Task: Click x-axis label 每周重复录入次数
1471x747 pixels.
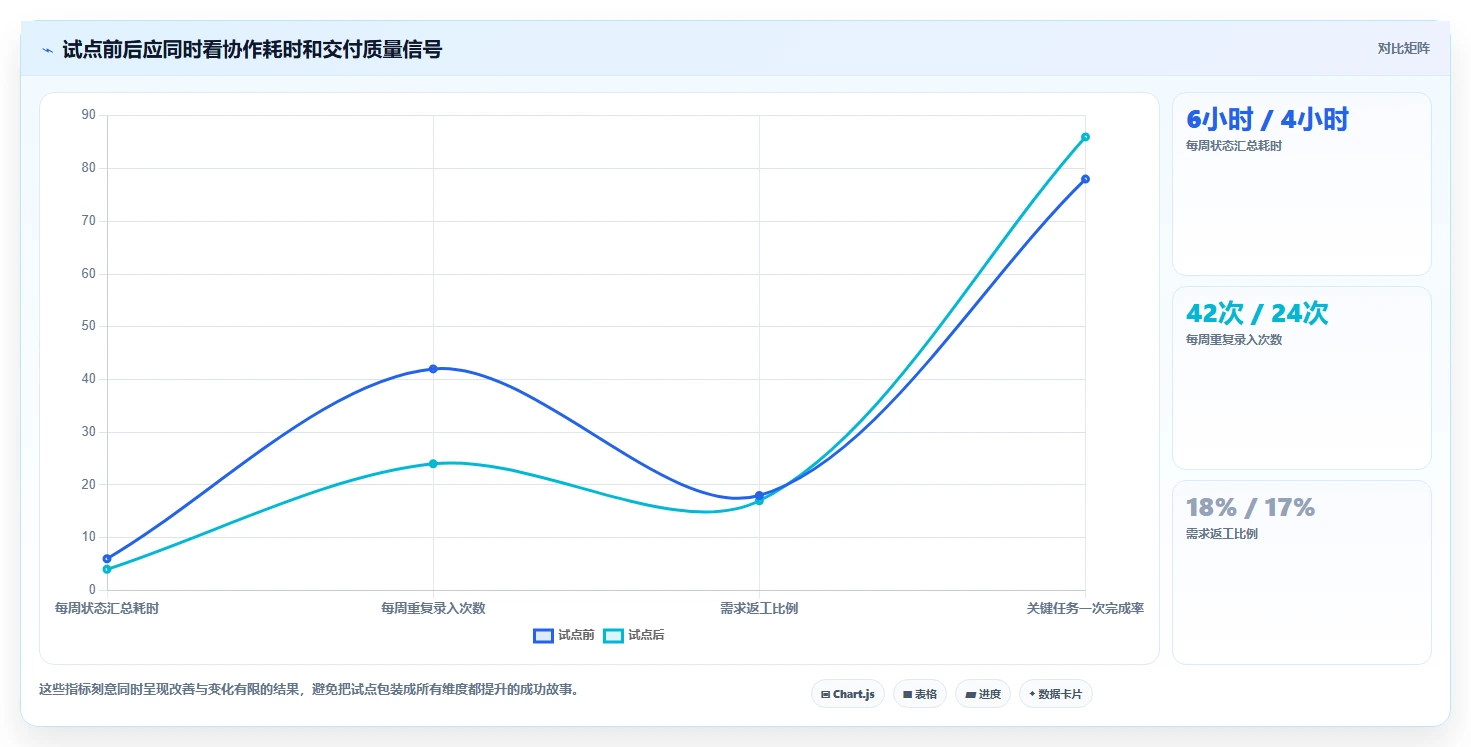Action: click(x=433, y=608)
